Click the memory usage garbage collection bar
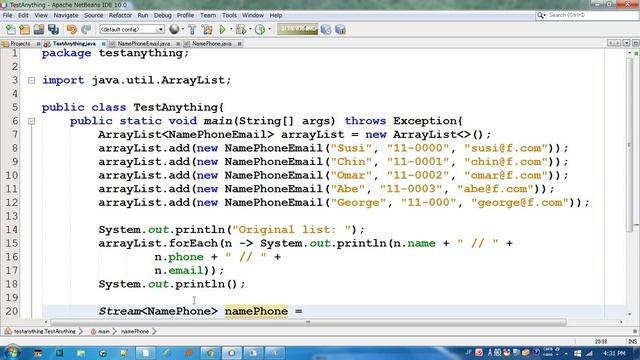The width and height of the screenshot is (640, 360). click(297, 29)
